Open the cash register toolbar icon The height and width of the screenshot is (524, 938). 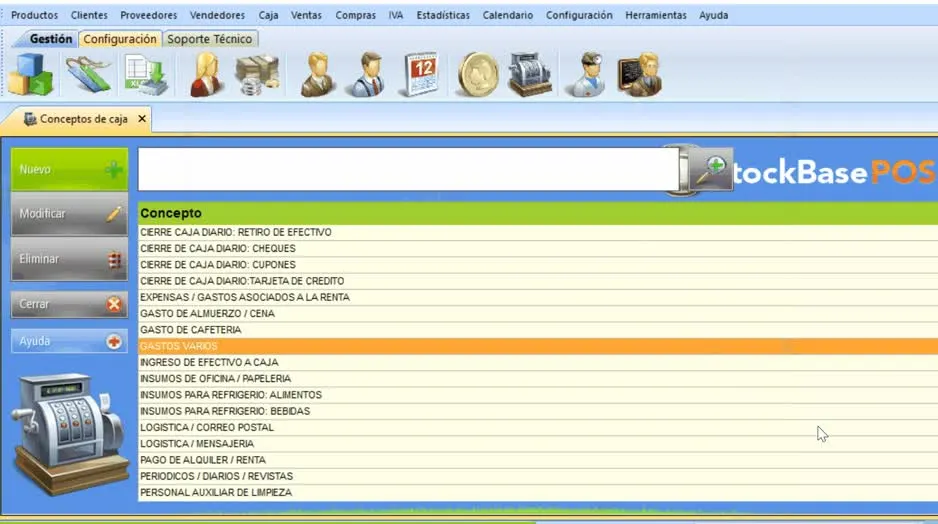(529, 75)
